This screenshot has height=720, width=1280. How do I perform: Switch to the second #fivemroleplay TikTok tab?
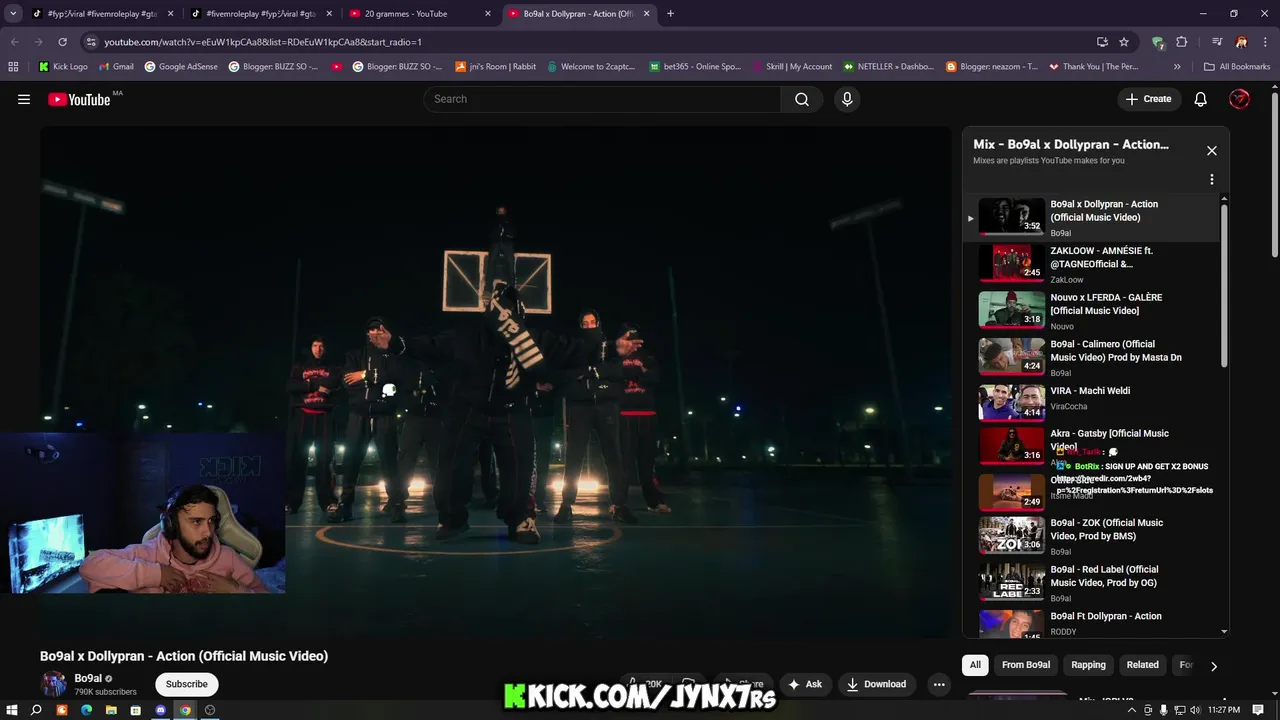click(x=260, y=14)
